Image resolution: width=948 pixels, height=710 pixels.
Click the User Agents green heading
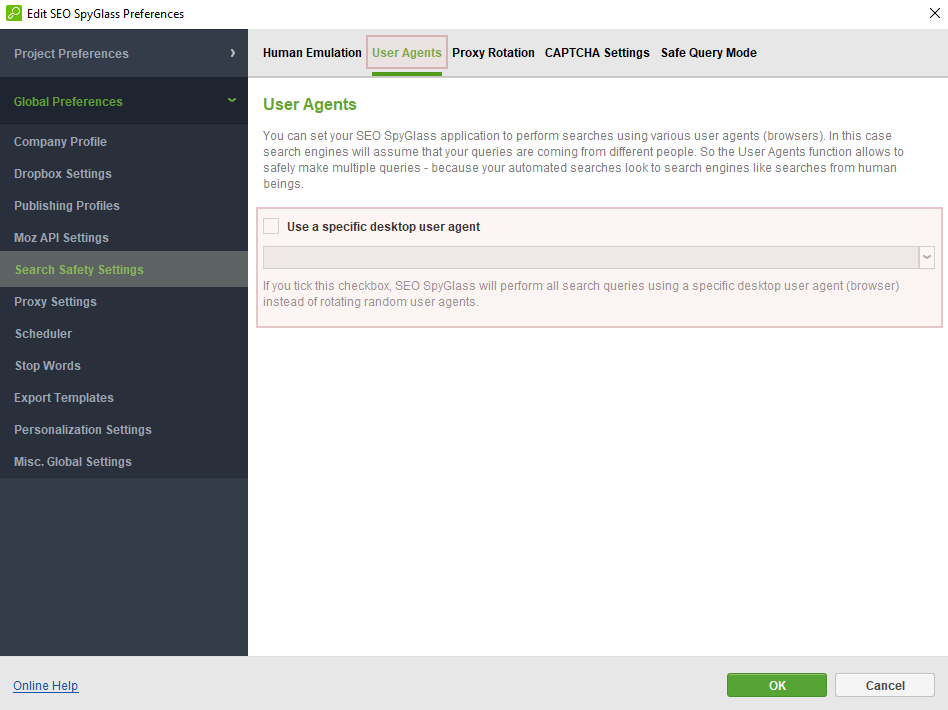(310, 104)
